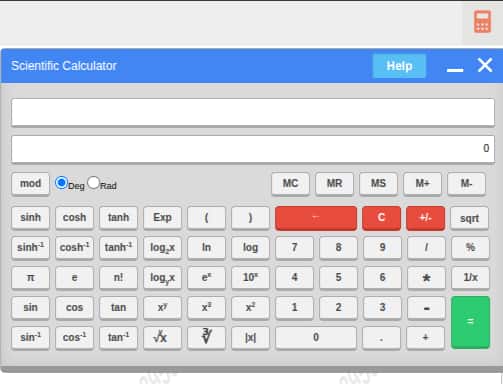Subtract from memory with the M- button
Image resolution: width=503 pixels, height=384 pixels.
pos(466,184)
